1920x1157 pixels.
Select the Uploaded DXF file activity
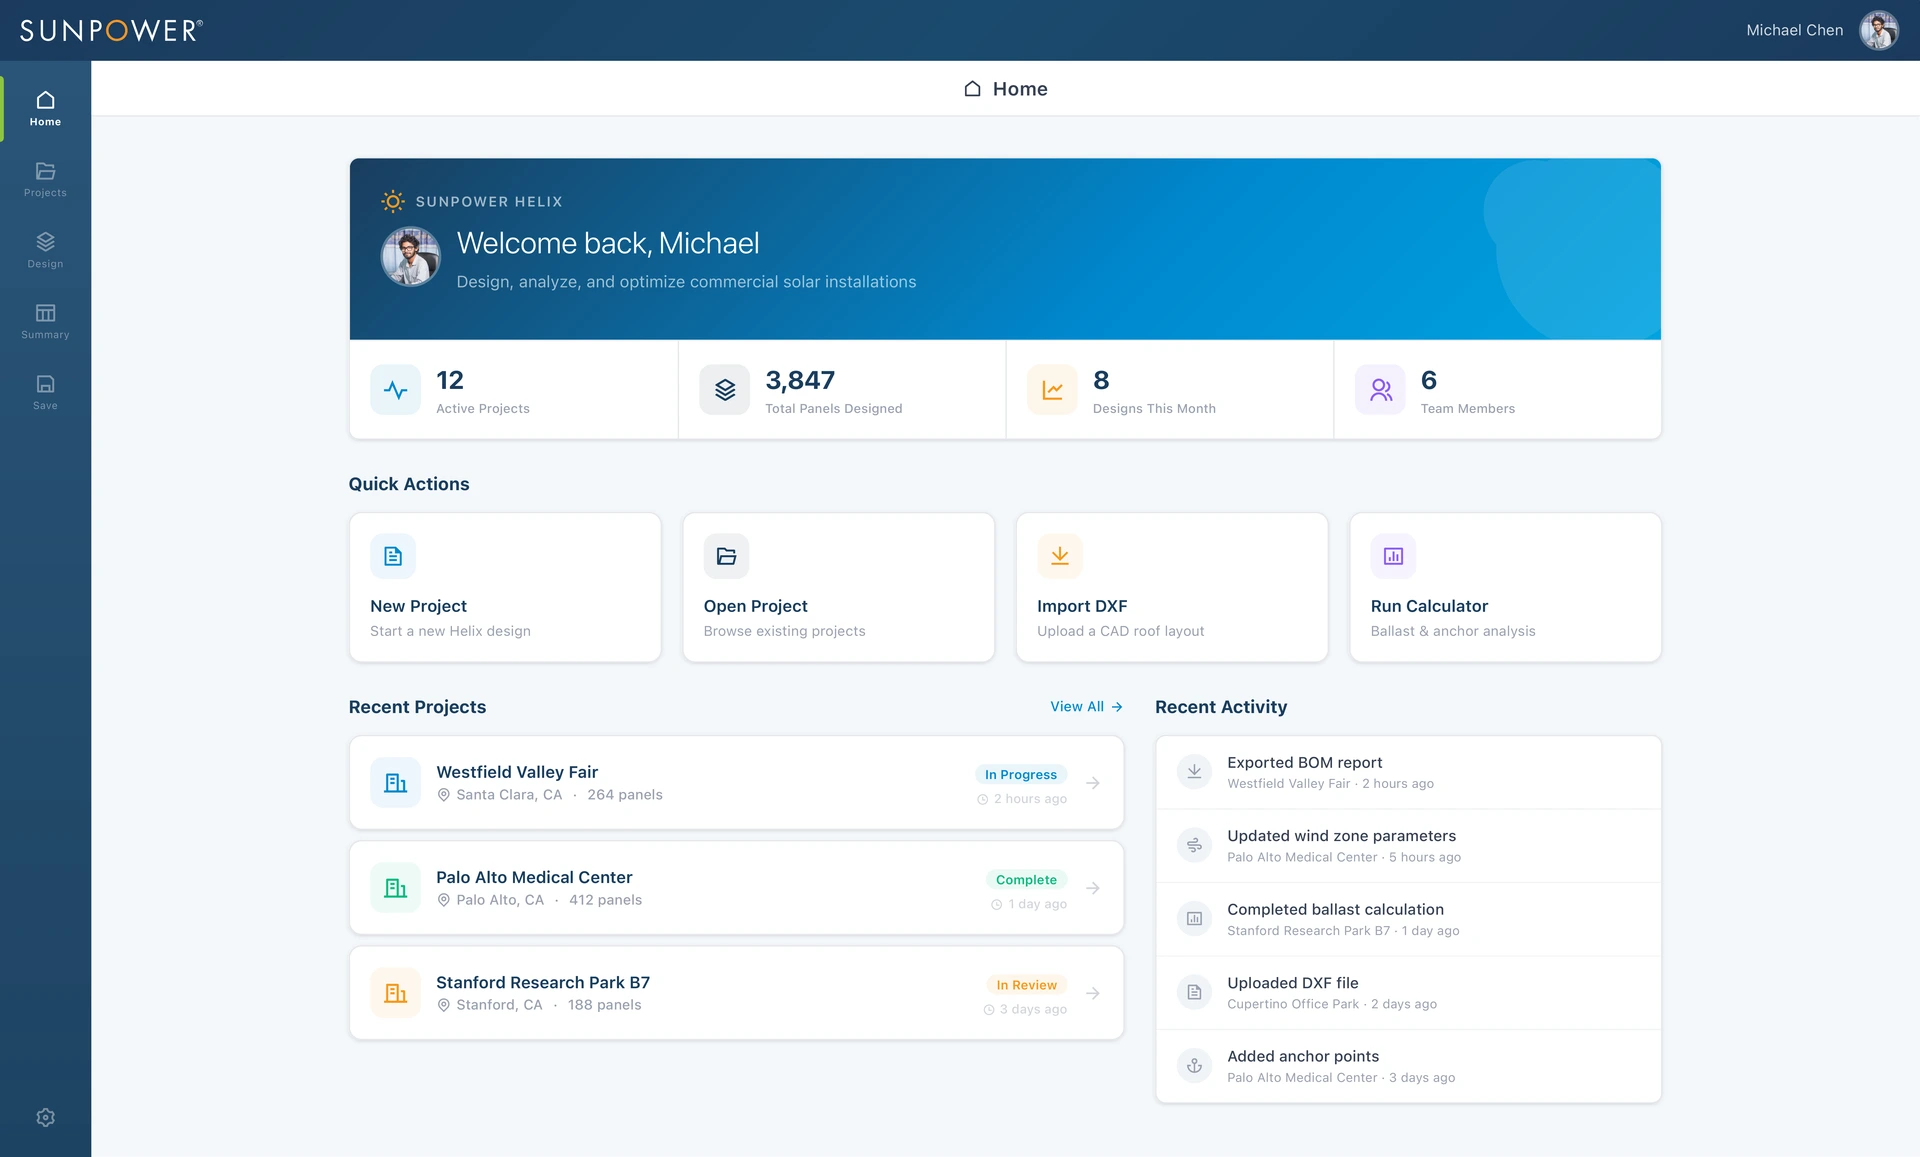[1408, 993]
